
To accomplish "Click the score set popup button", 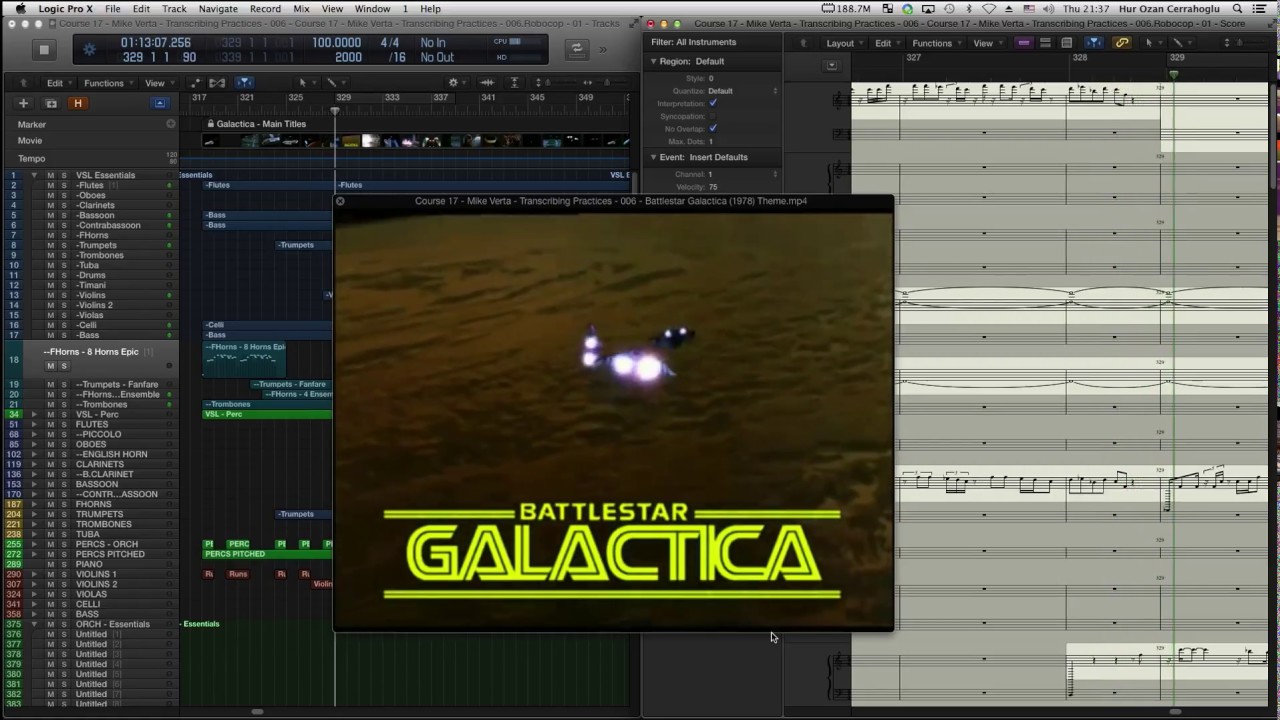I will point(831,66).
